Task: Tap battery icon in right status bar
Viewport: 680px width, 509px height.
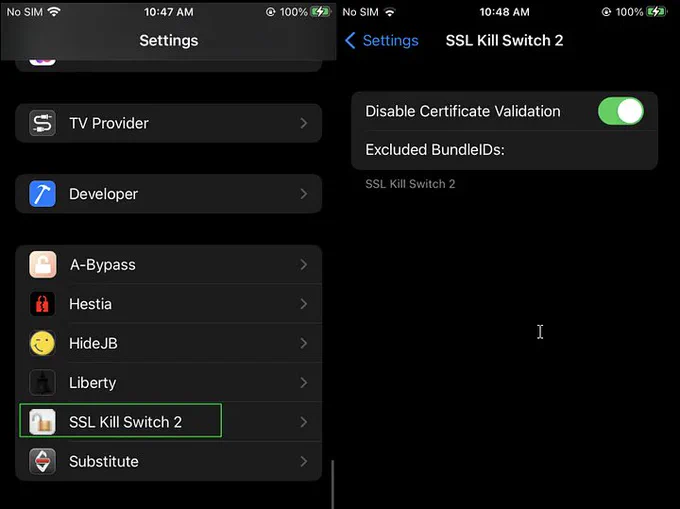Action: pos(656,12)
